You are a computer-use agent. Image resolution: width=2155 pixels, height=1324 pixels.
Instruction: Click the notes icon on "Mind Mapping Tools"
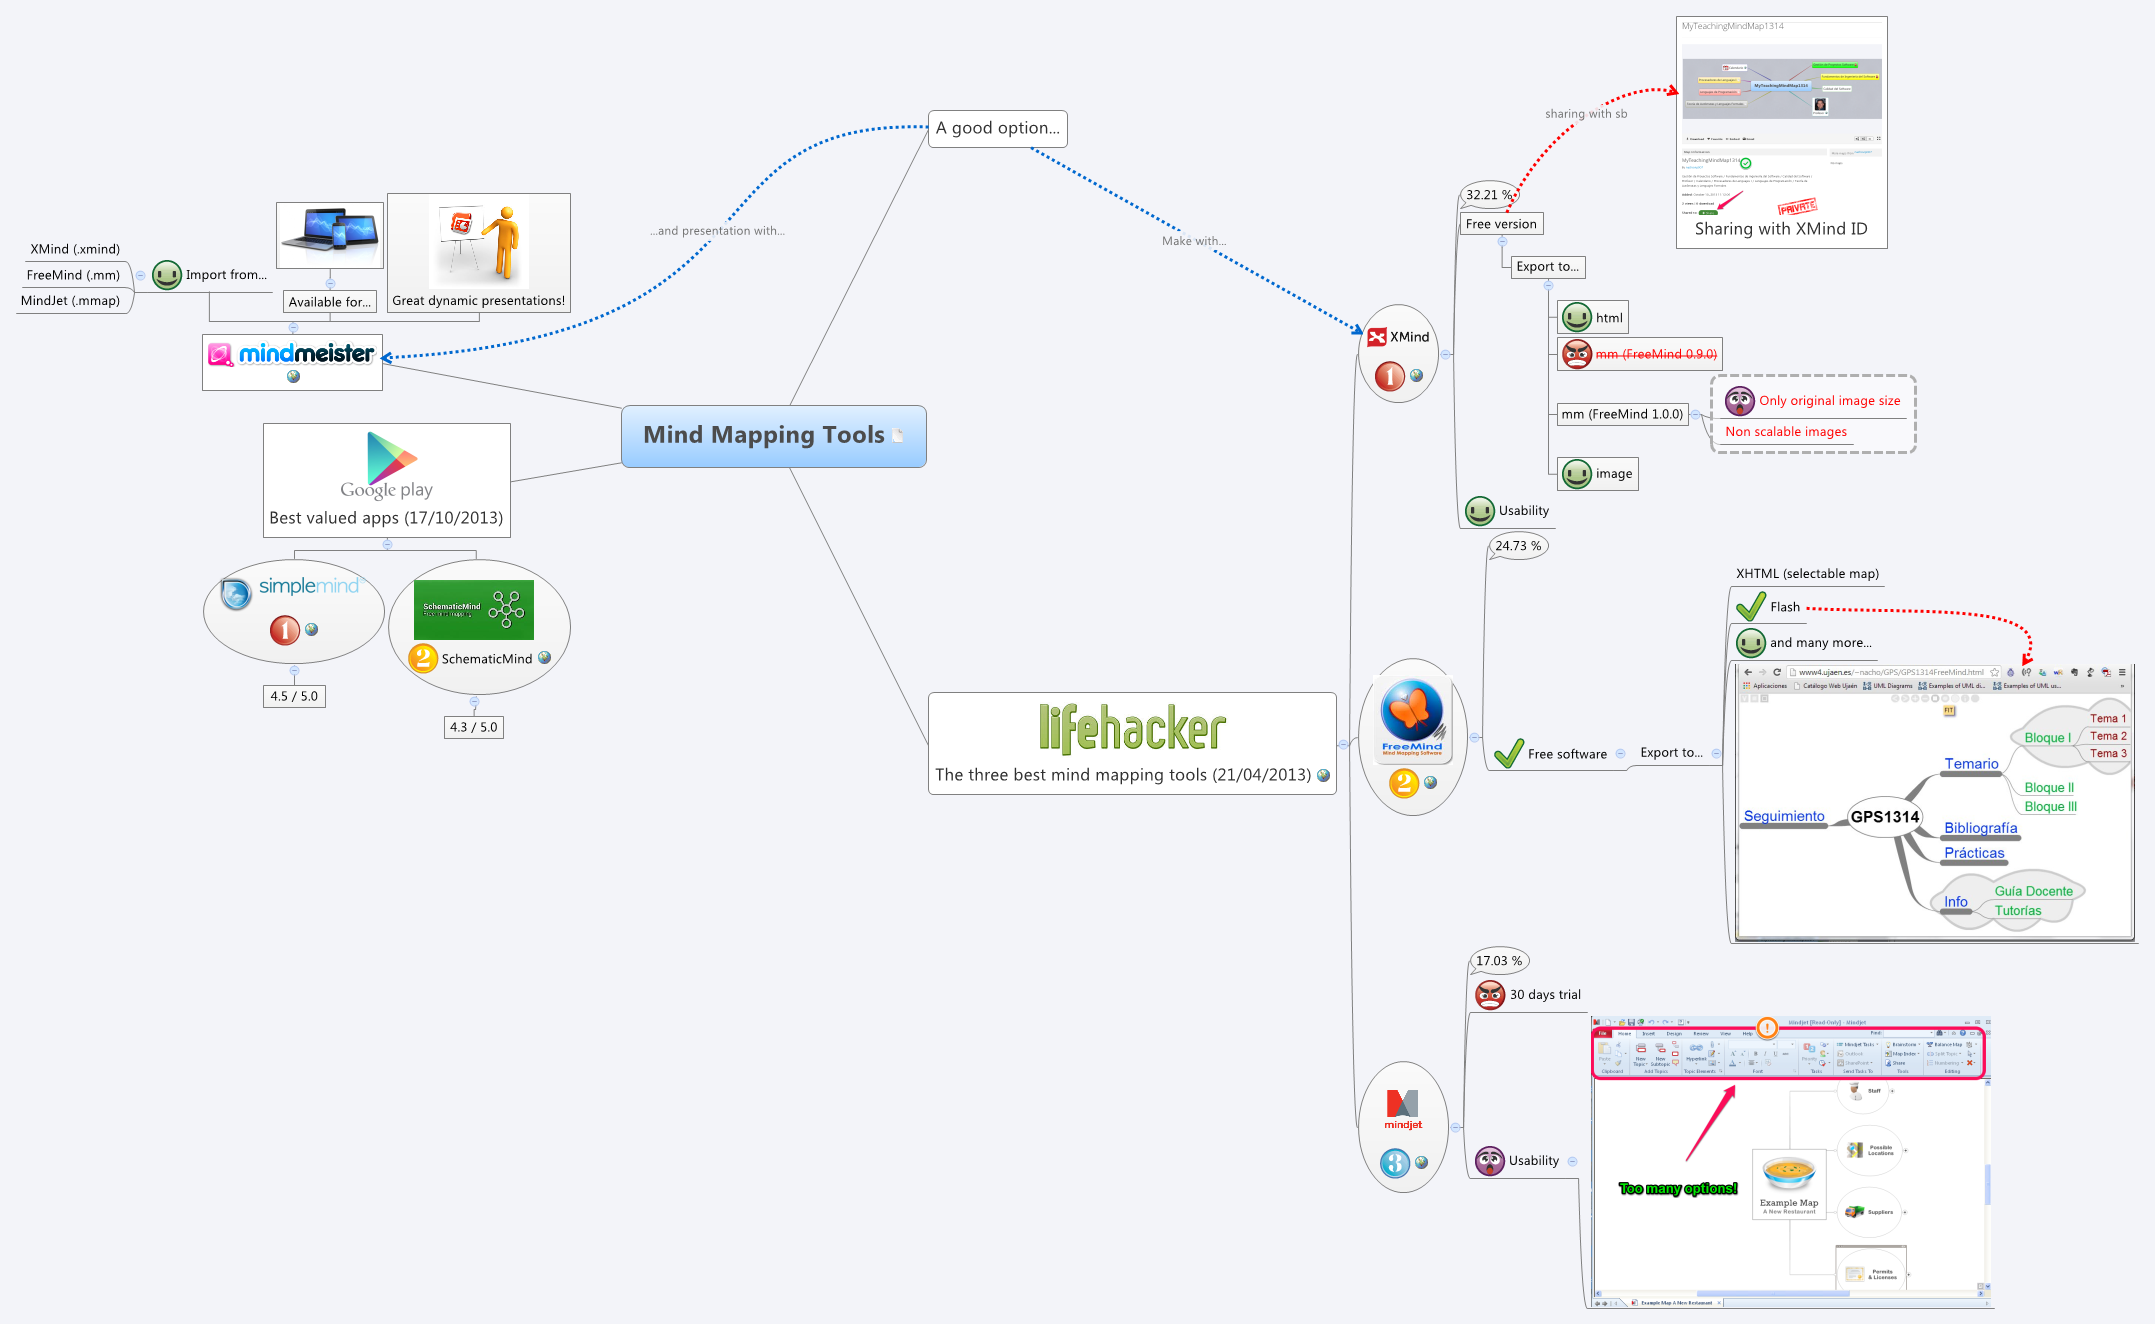pos(899,434)
